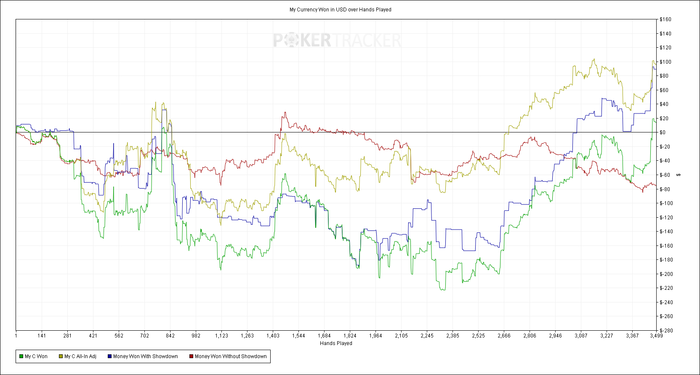Click the "2,105" x-axis tick label
Image resolution: width=700 pixels, height=375 pixels.
click(x=401, y=335)
